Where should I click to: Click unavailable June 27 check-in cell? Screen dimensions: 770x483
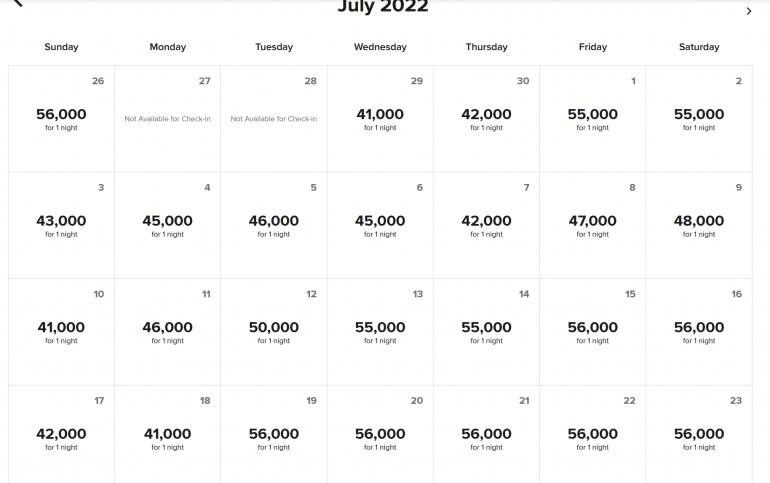click(x=167, y=118)
